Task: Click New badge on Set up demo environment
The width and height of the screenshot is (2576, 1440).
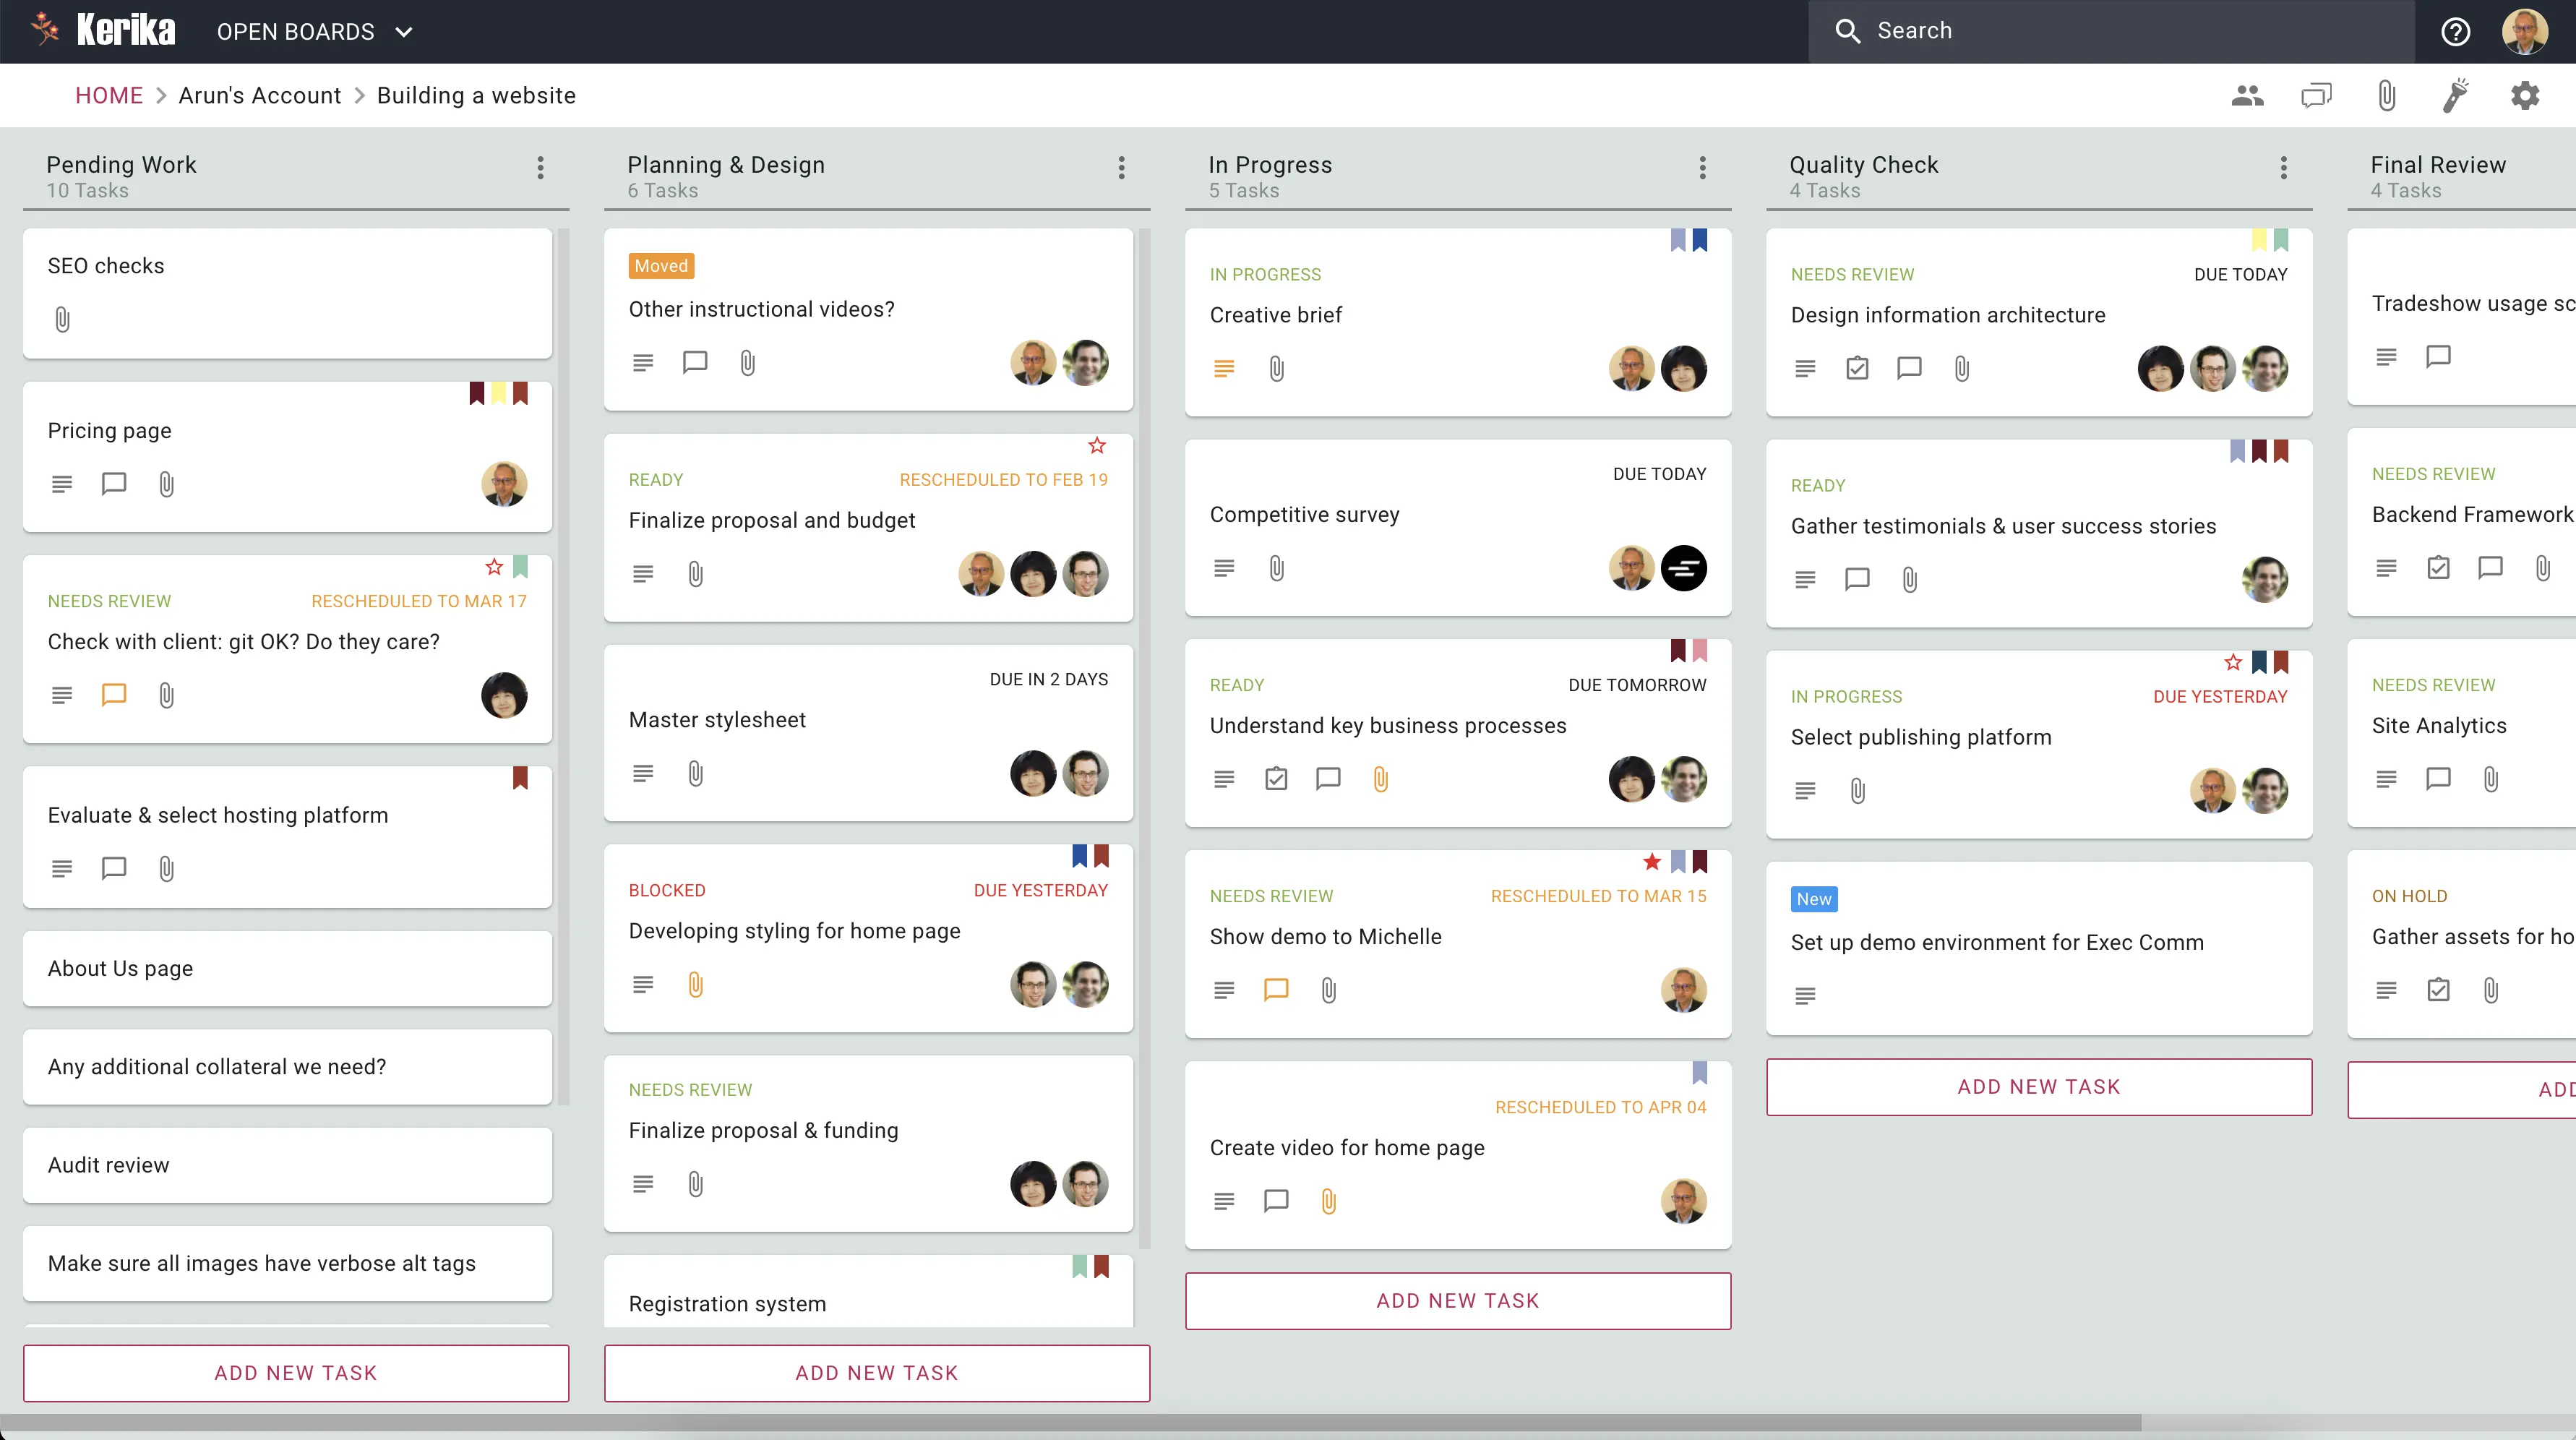Action: click(x=1814, y=899)
